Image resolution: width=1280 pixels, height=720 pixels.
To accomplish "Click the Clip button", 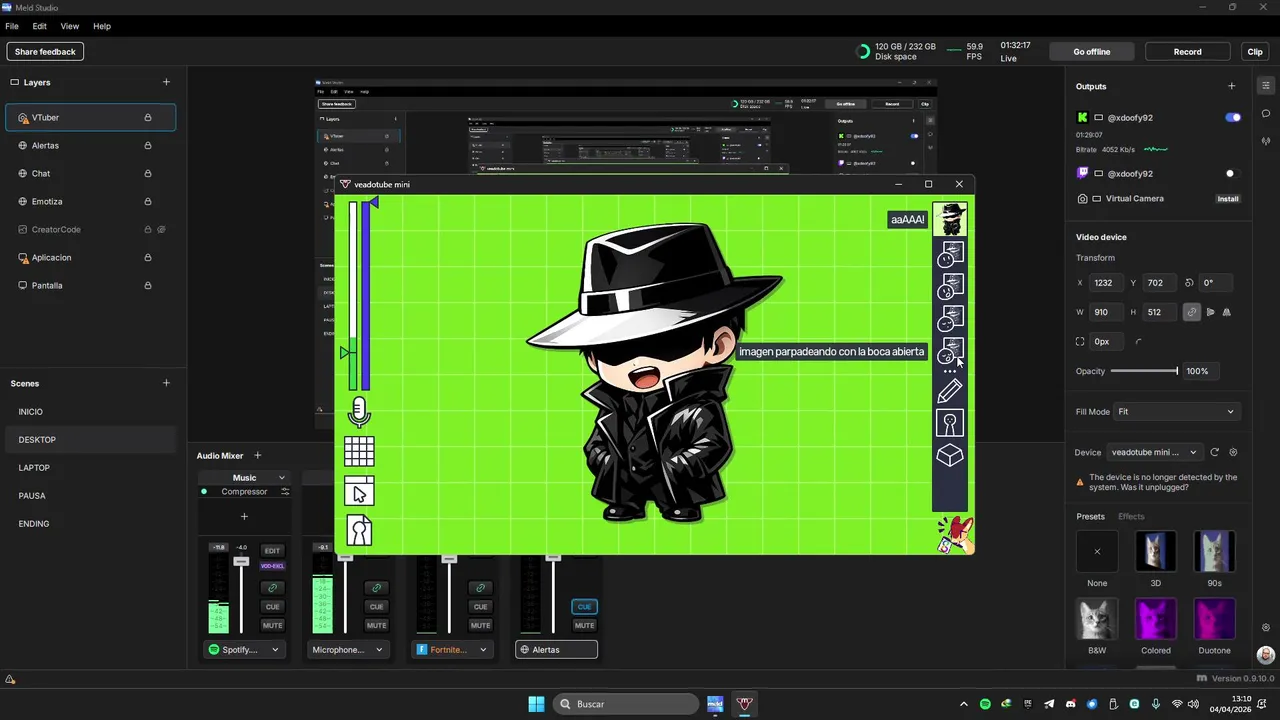I will point(1255,52).
